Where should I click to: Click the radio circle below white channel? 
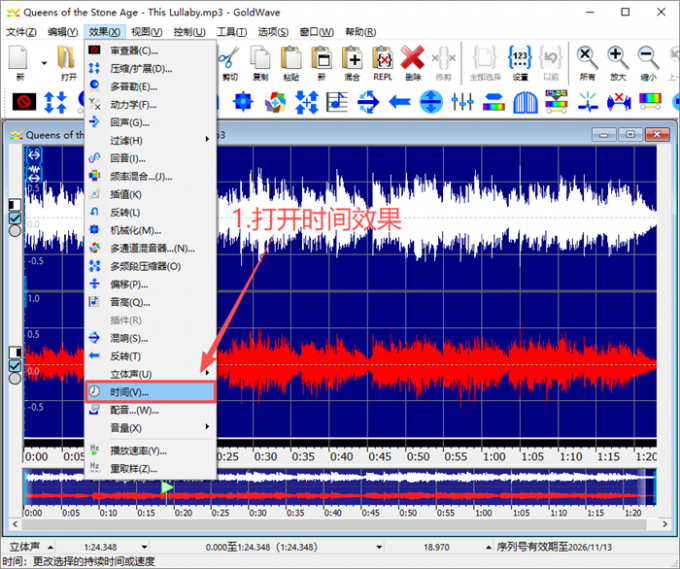point(15,231)
